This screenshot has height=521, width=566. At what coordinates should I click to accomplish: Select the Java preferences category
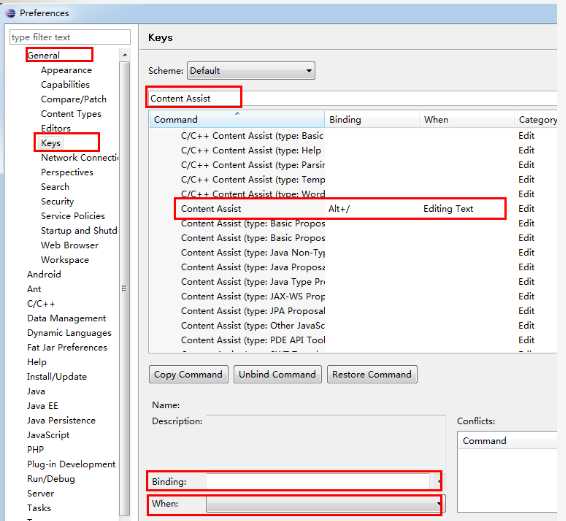pos(36,391)
